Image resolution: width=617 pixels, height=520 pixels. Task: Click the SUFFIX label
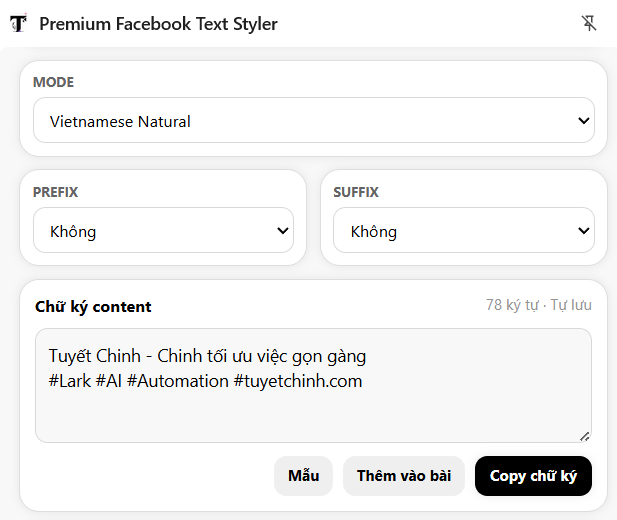356,192
